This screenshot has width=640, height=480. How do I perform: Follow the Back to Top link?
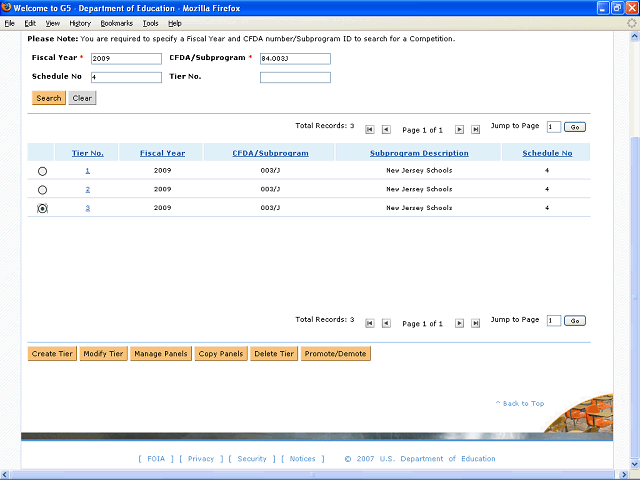(520, 403)
